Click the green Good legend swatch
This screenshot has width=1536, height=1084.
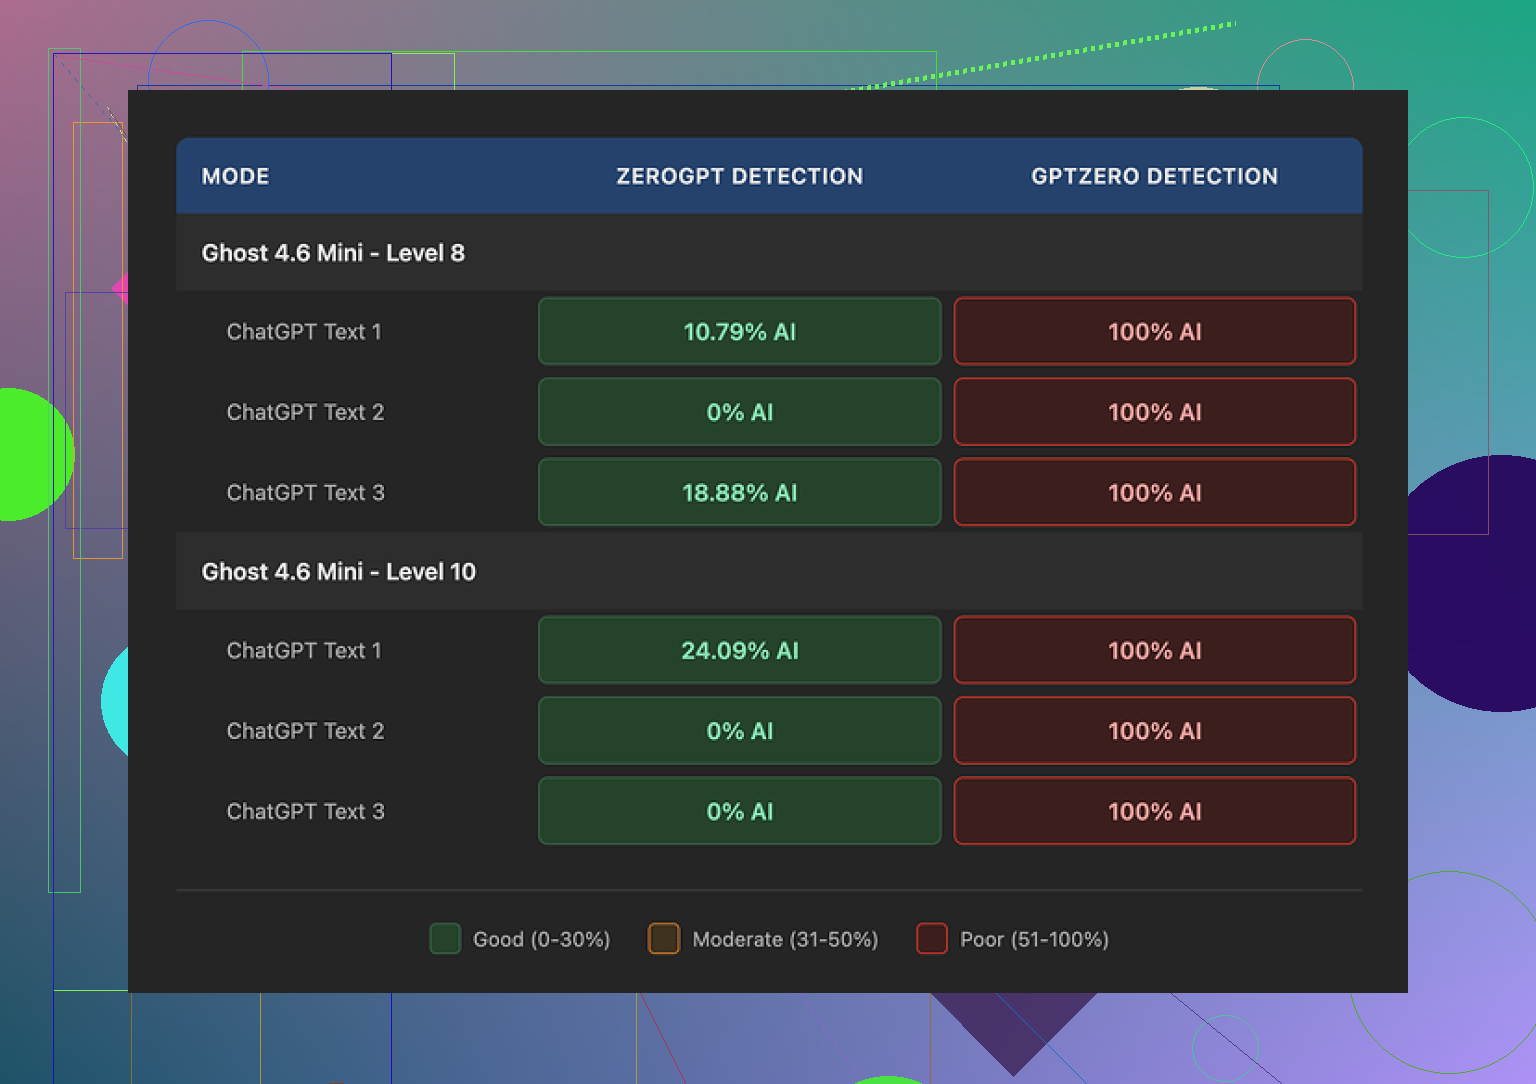click(445, 939)
